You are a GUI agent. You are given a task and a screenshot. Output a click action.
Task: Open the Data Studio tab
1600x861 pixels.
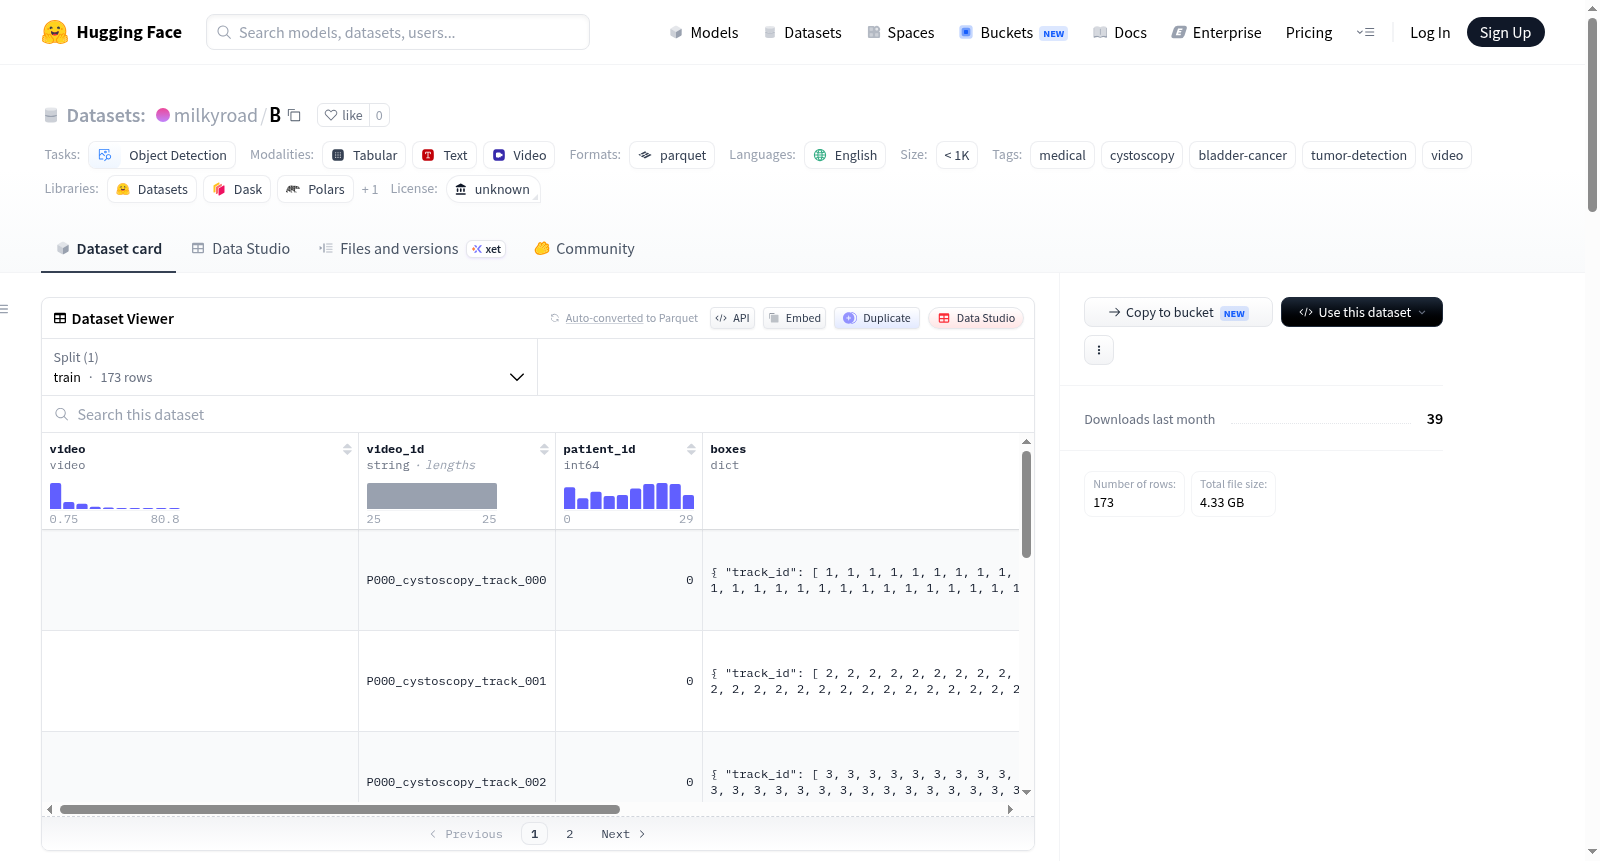(x=241, y=249)
